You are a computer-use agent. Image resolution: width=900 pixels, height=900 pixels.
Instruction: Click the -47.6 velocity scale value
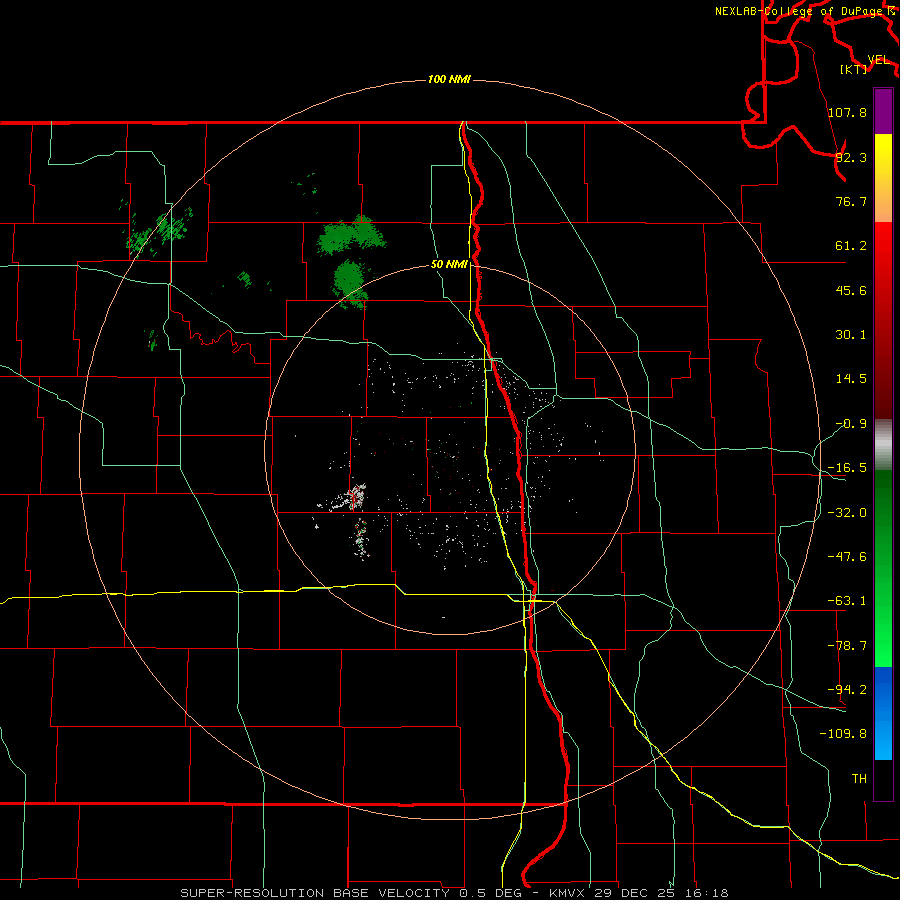847,557
